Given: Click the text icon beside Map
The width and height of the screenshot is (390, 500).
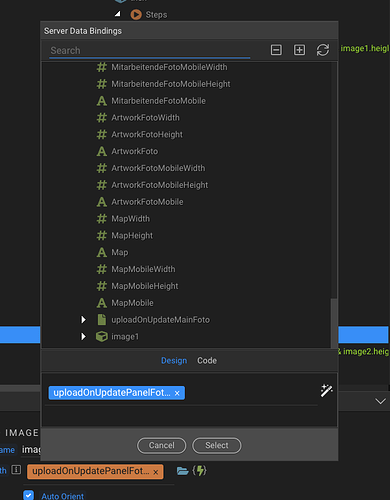Looking at the screenshot, I should point(102,252).
